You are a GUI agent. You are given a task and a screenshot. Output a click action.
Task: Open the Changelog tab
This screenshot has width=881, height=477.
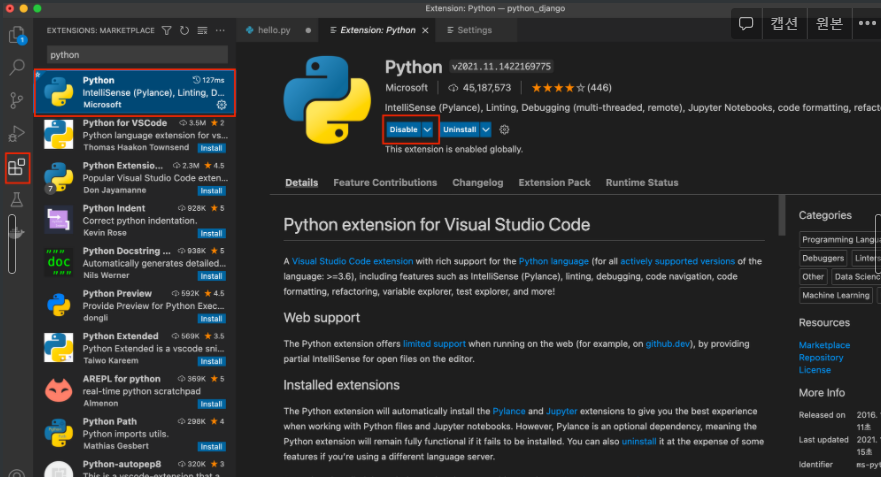pos(478,183)
